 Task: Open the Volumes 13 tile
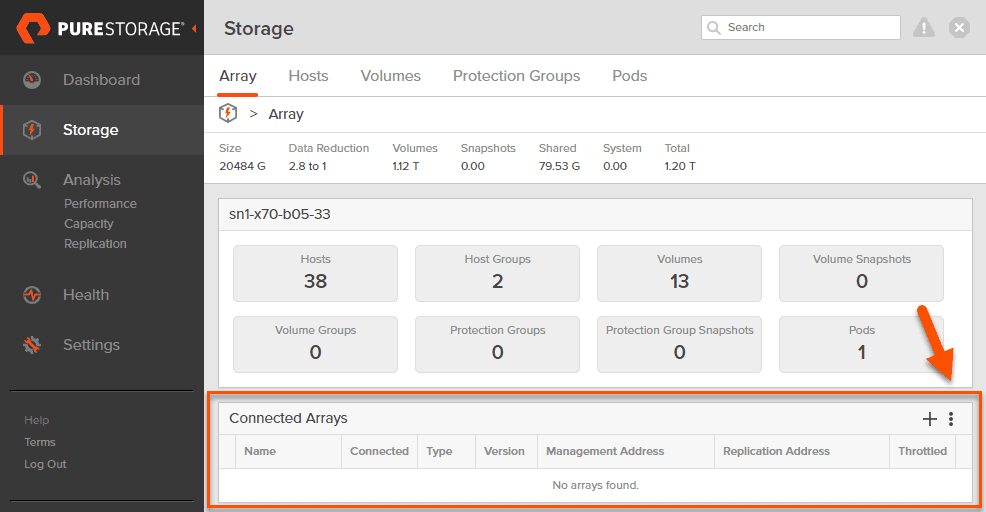point(679,273)
